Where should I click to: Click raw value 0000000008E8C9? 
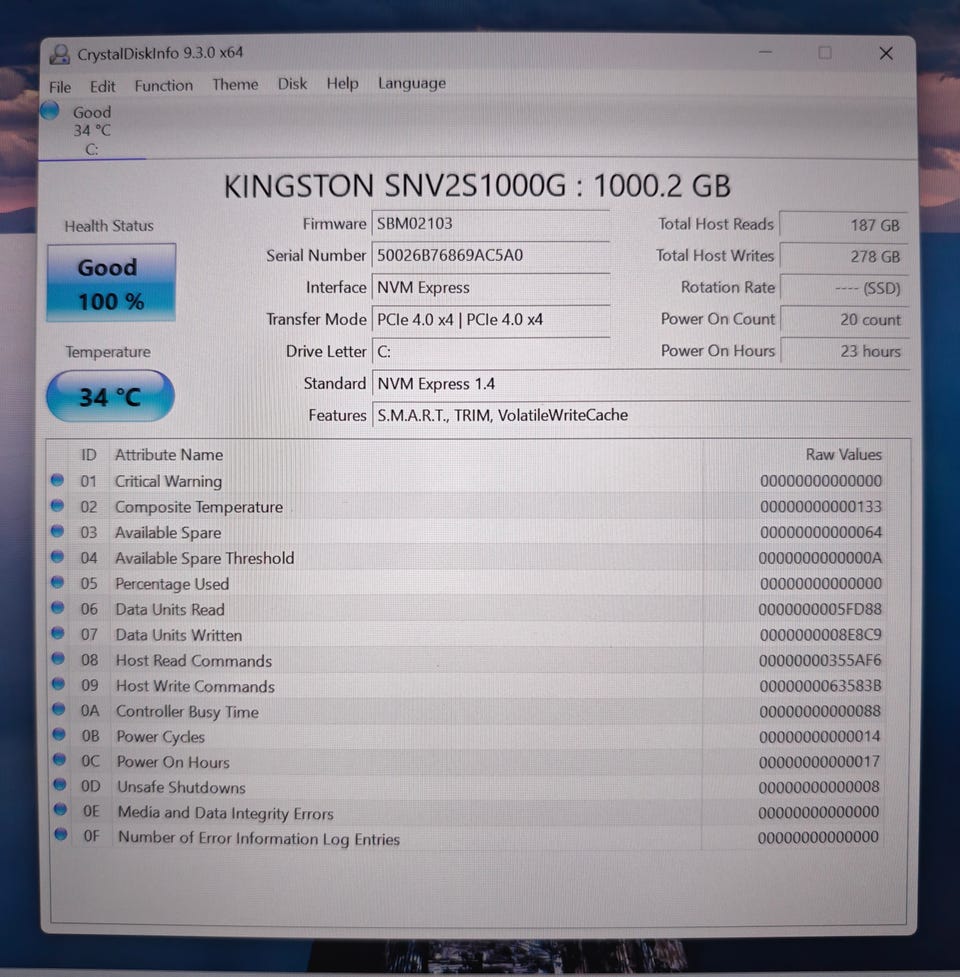click(x=820, y=634)
